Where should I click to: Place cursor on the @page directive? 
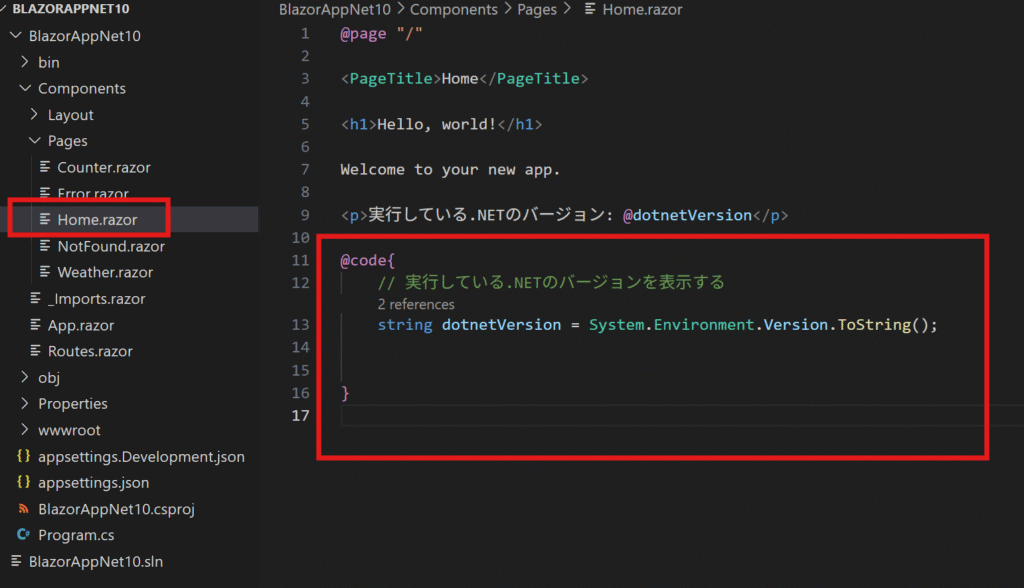point(363,33)
